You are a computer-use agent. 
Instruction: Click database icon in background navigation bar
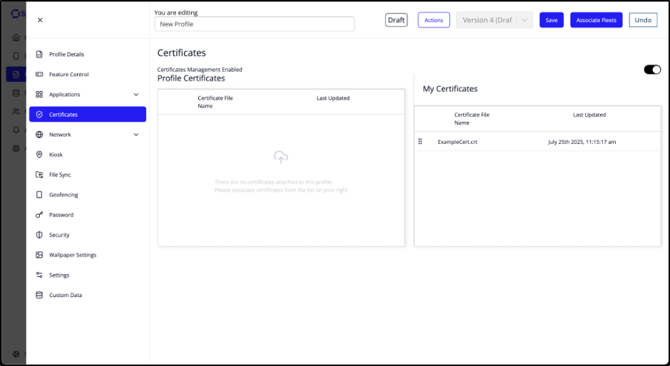[x=16, y=93]
